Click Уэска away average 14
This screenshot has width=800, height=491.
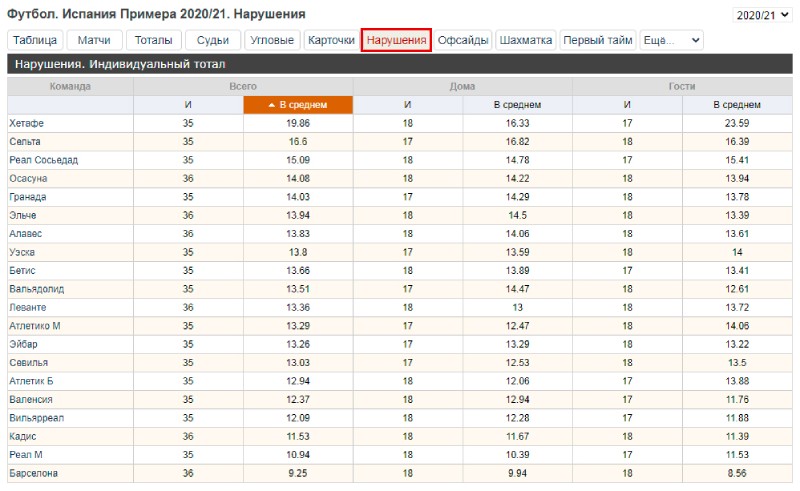tap(737, 252)
